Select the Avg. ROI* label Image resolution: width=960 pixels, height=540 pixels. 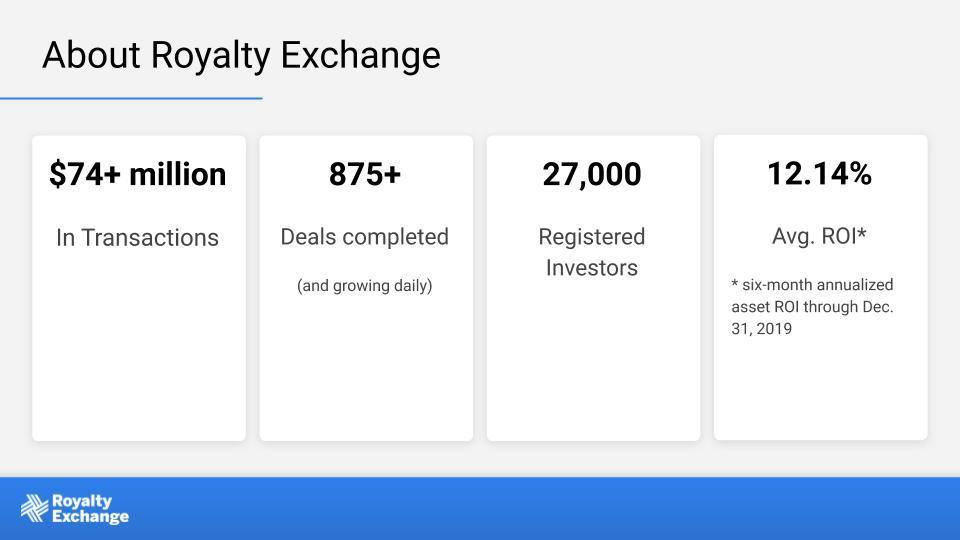pos(819,236)
